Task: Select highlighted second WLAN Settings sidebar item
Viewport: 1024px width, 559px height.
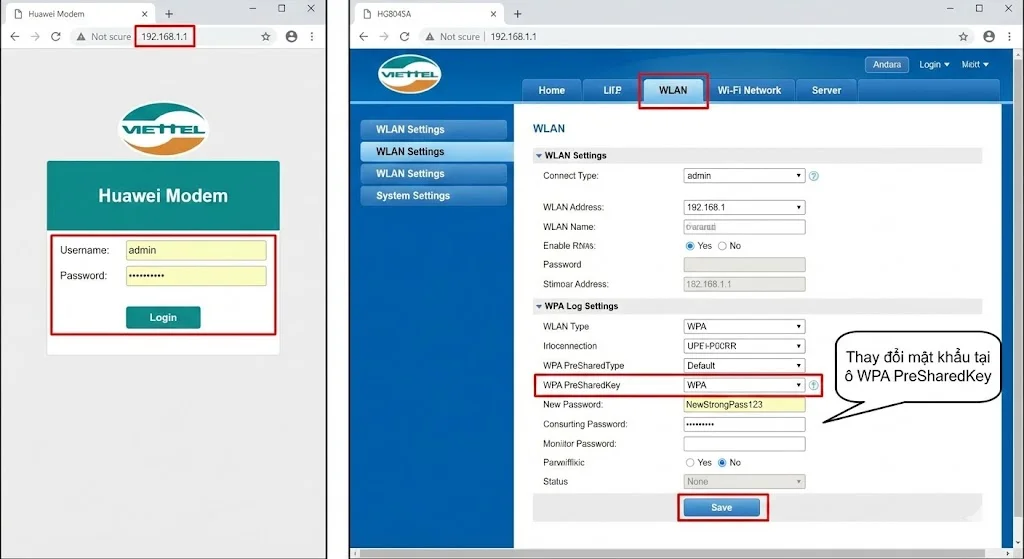Action: tap(436, 152)
